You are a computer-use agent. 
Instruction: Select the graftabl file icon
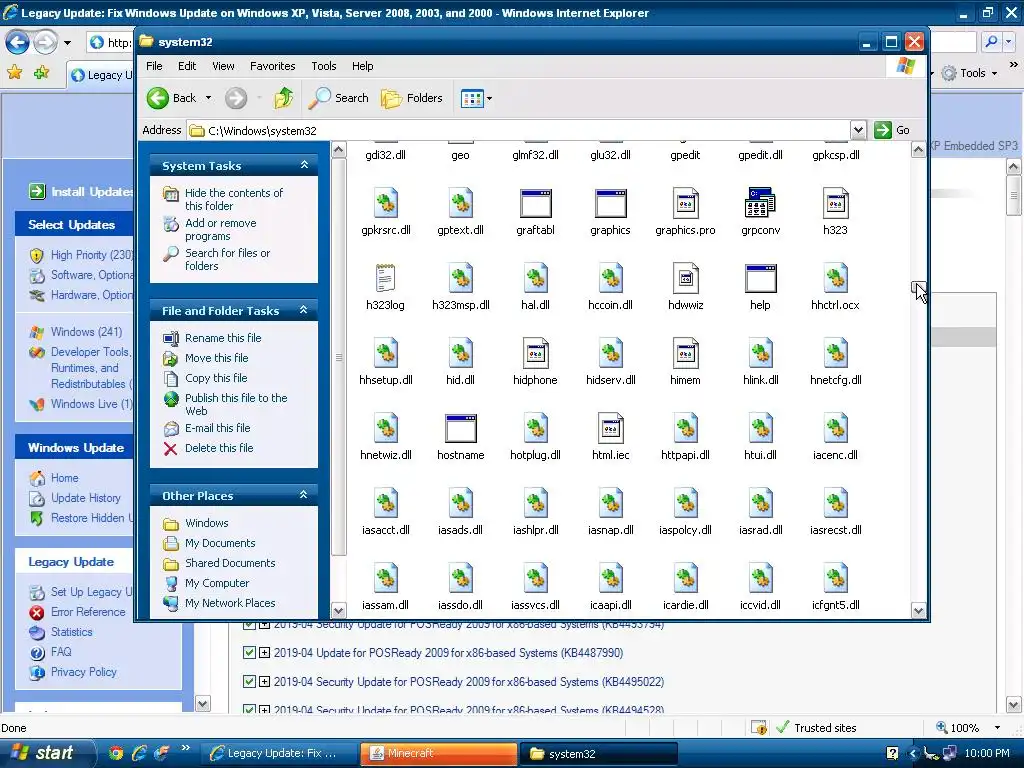pos(536,203)
